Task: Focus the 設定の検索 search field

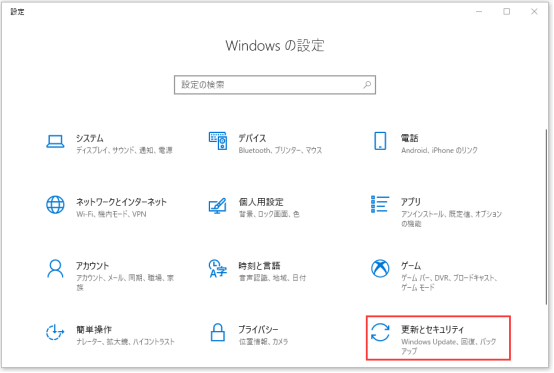Action: 275,85
